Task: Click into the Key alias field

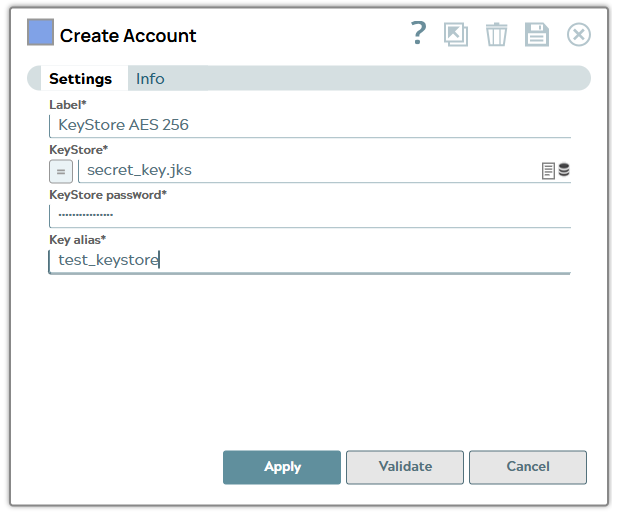Action: pyautogui.click(x=309, y=261)
